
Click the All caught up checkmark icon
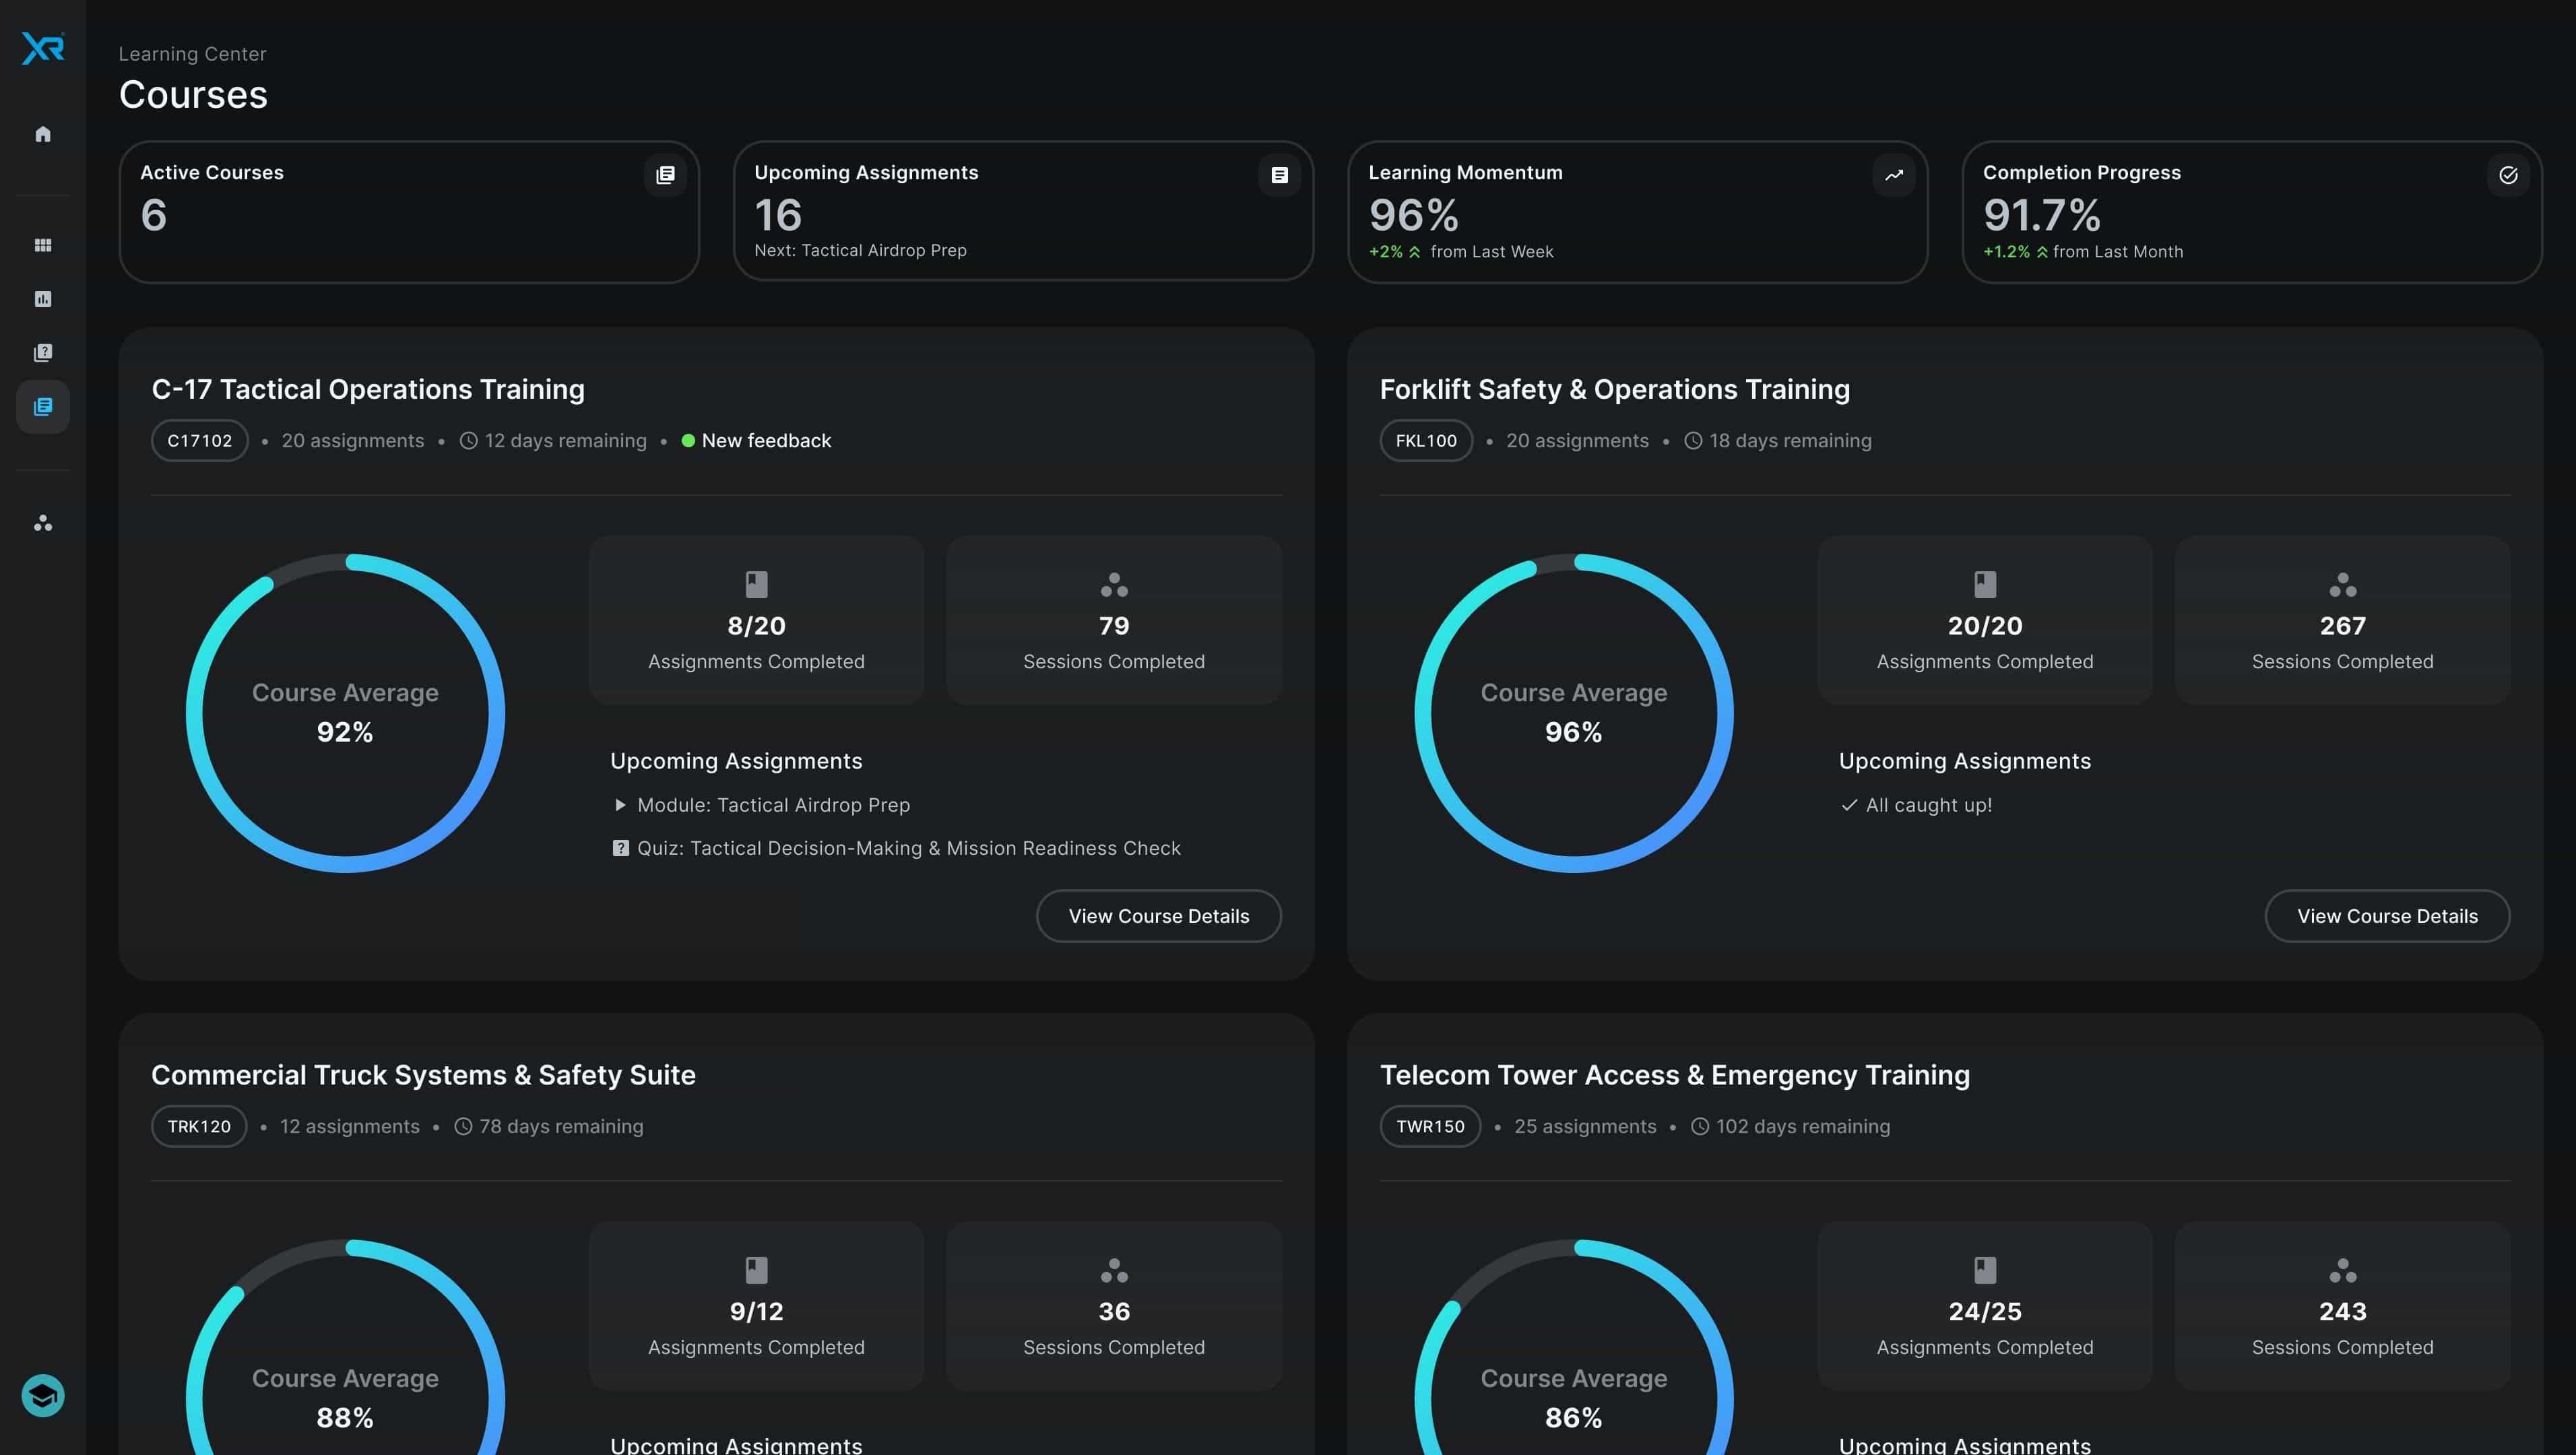coord(1849,805)
